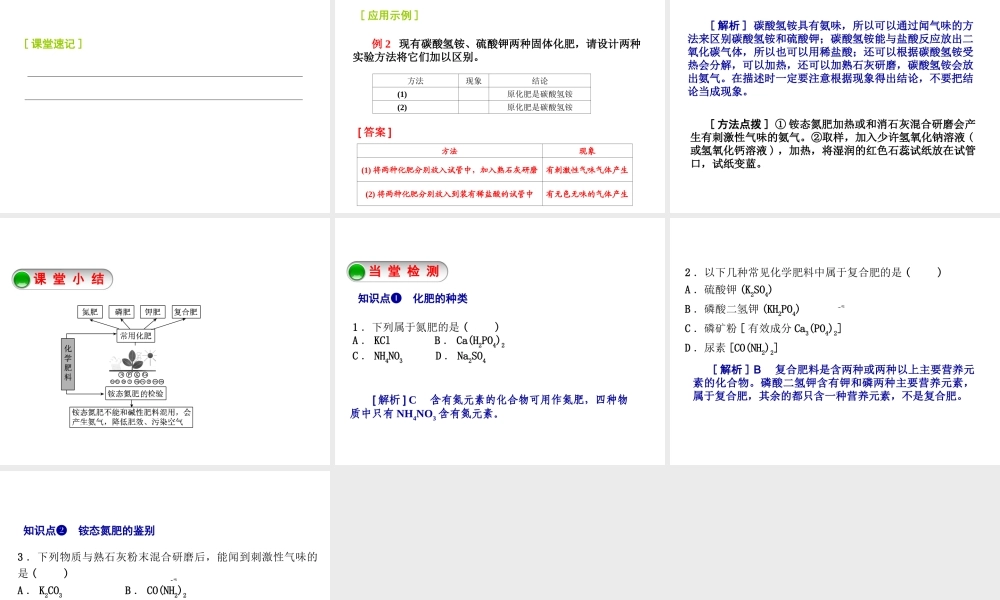Click the green circle beside 当堂检测

point(357,272)
